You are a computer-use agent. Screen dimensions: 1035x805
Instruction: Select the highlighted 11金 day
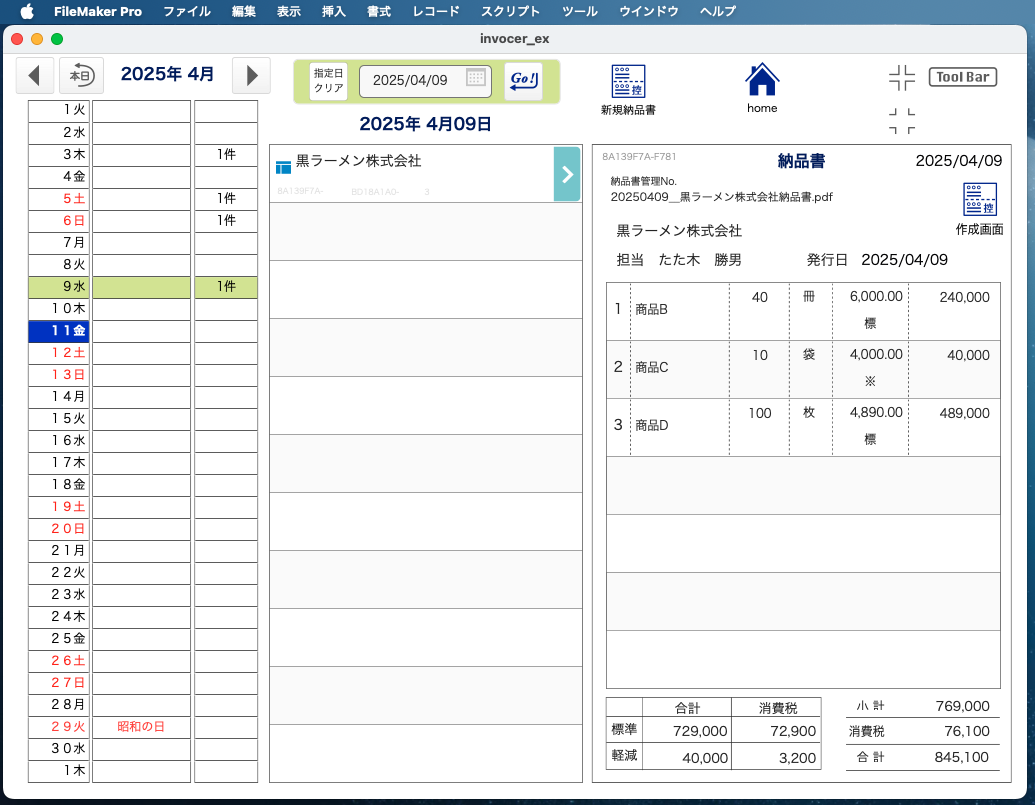59,331
